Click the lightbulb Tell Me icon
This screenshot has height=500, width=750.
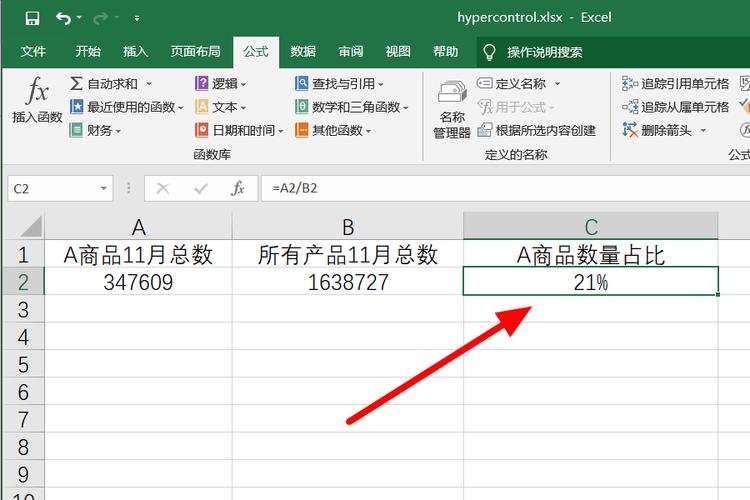point(489,52)
